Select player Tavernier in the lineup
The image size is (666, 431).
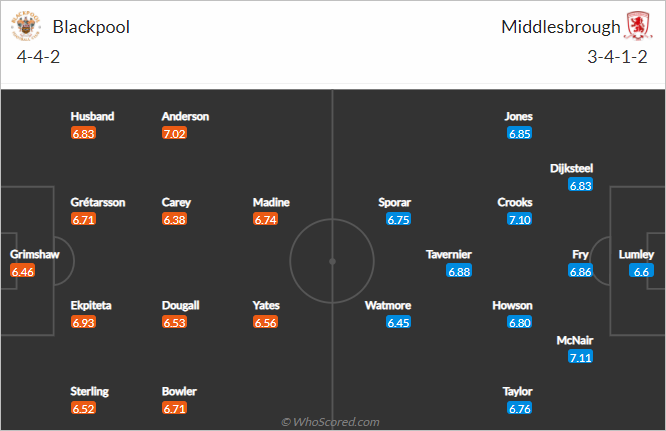(449, 254)
